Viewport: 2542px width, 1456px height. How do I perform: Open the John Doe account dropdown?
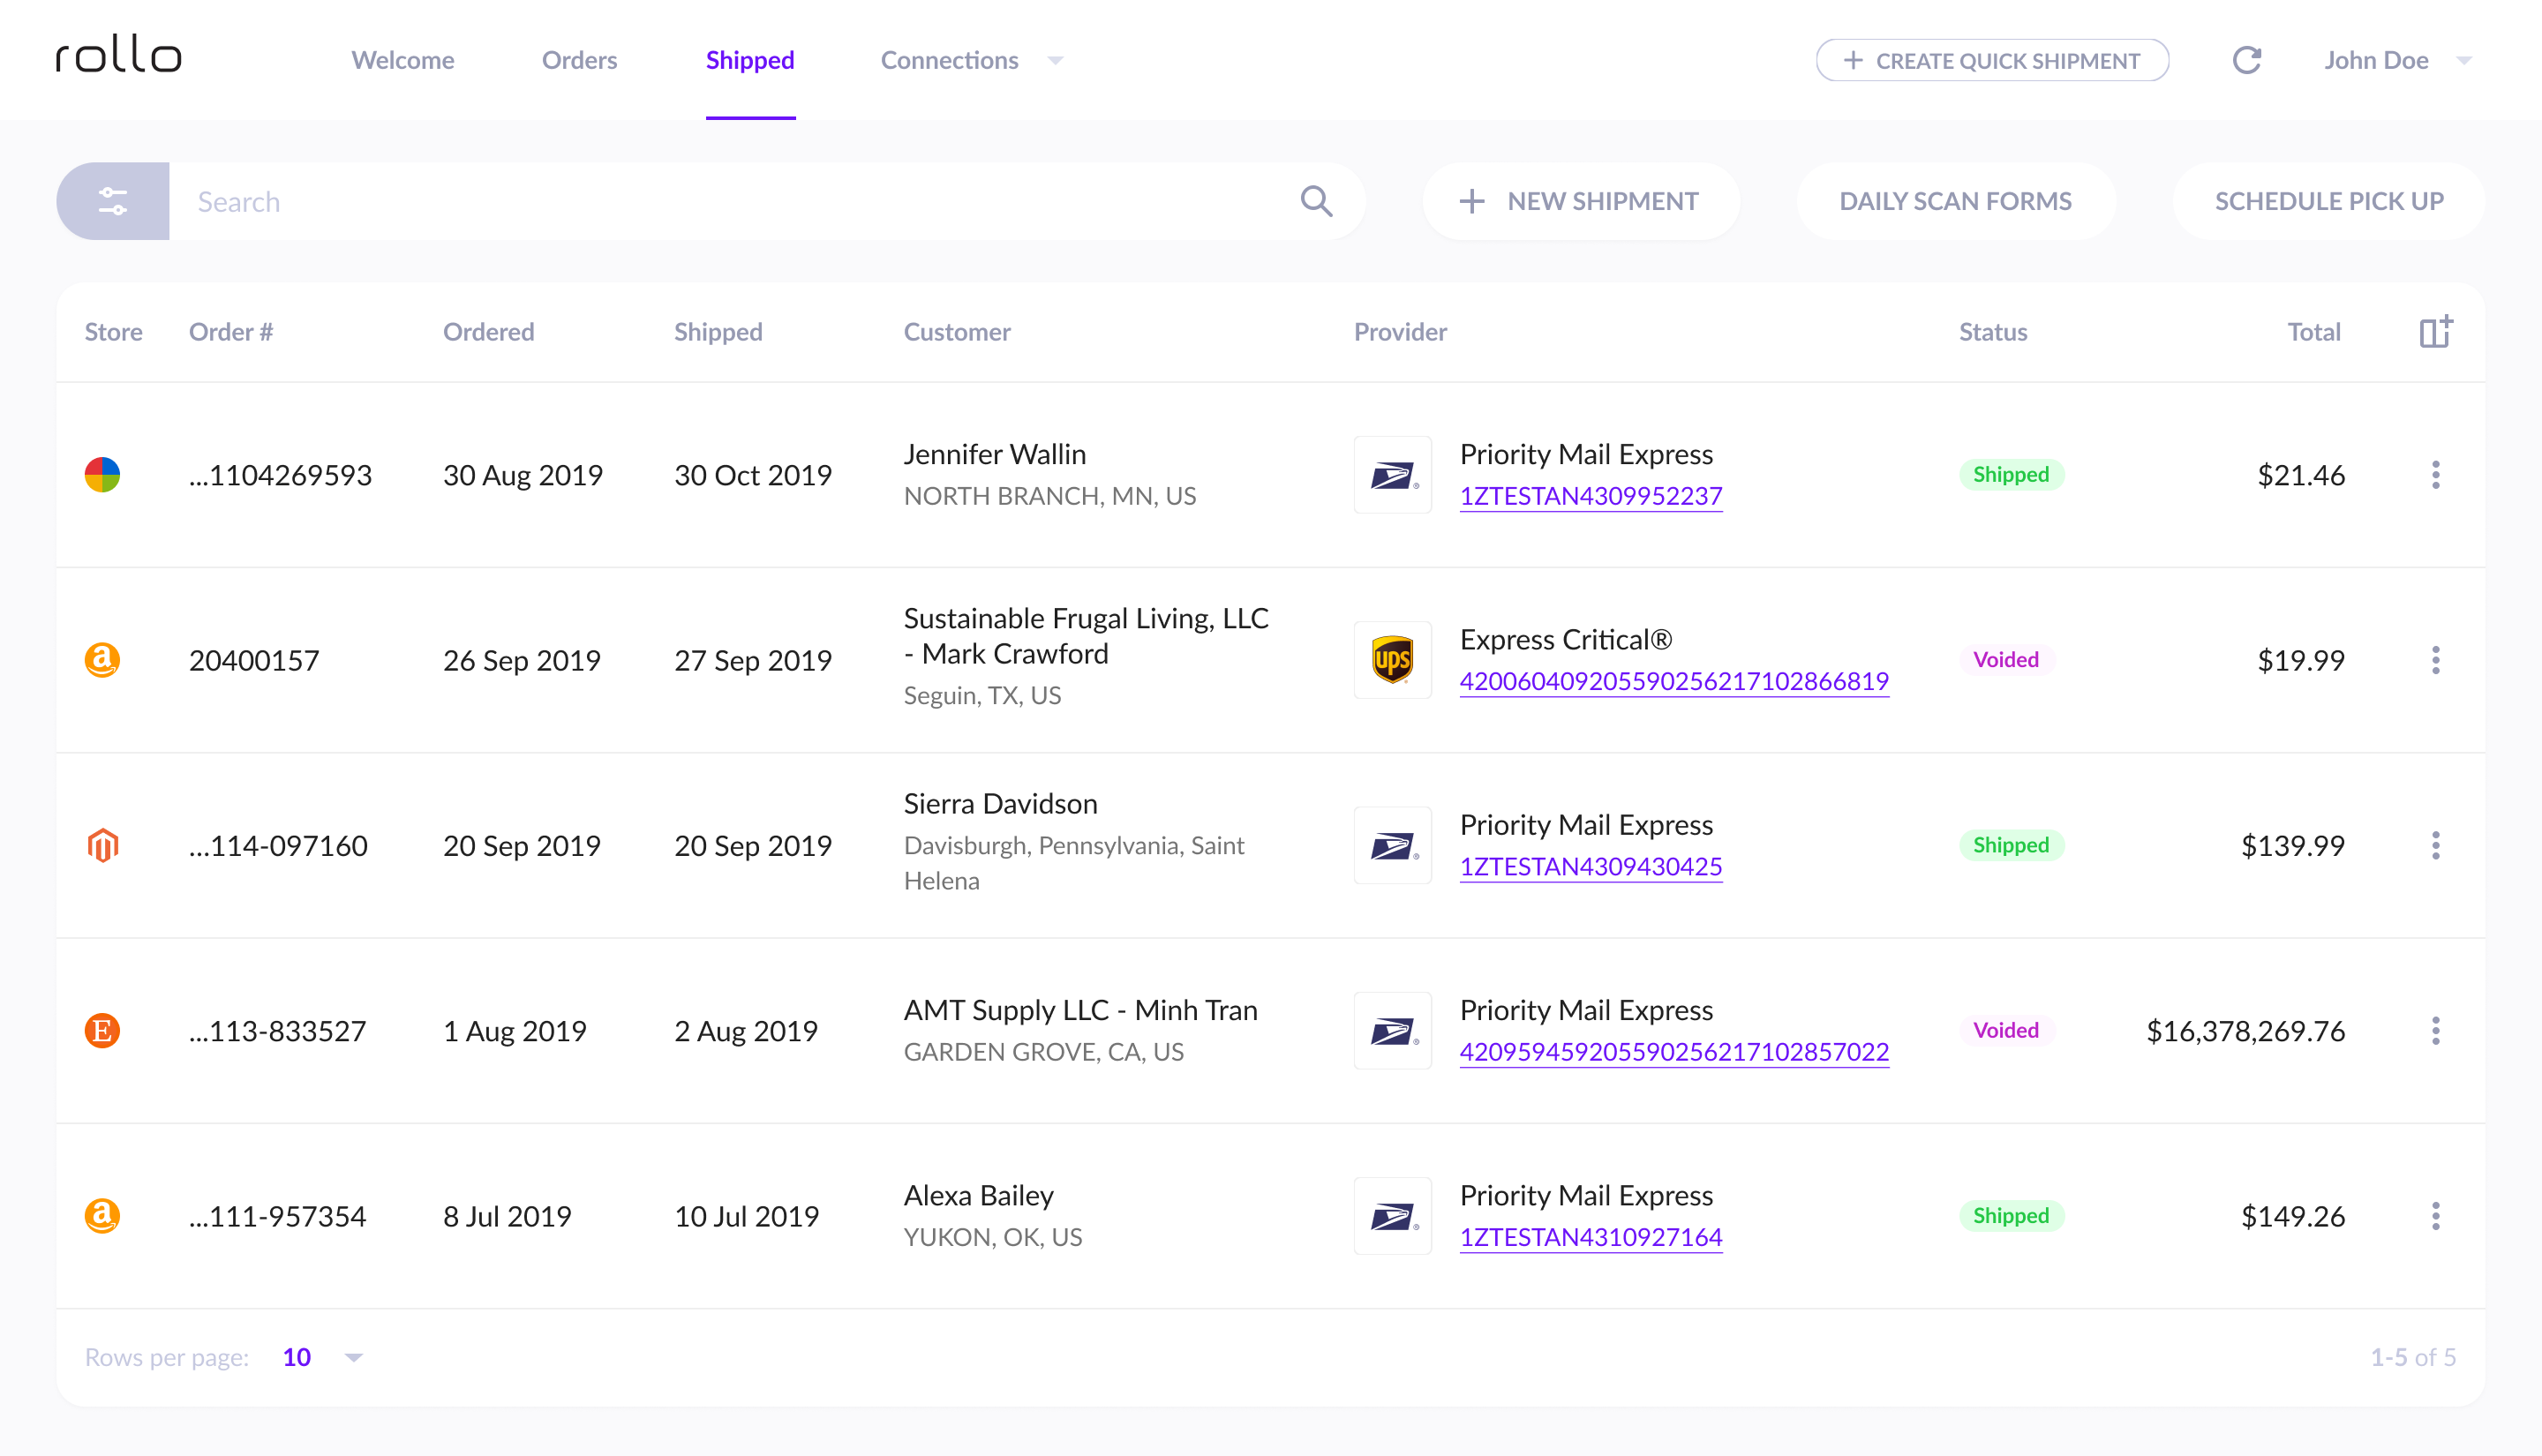click(2463, 61)
